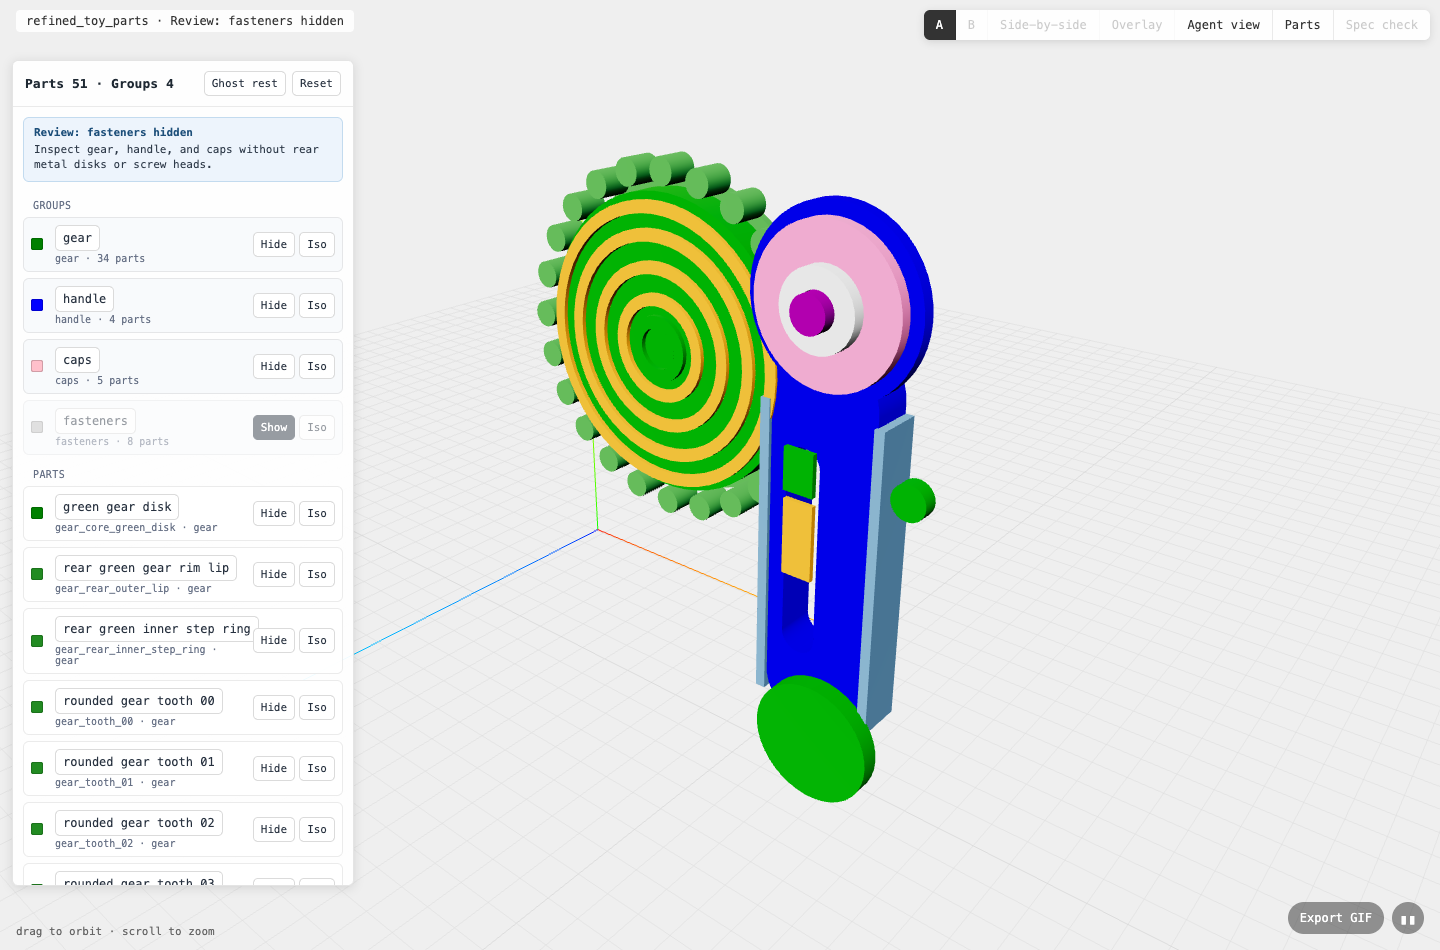Click Iso for the fasteners group
The height and width of the screenshot is (950, 1440).
(317, 428)
